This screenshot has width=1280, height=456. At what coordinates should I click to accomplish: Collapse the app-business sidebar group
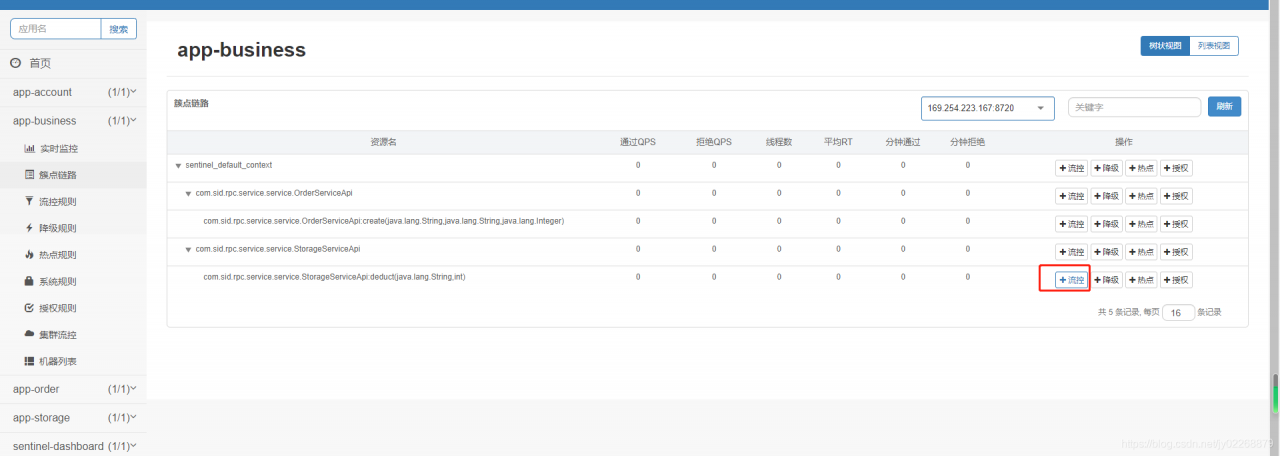pos(73,121)
